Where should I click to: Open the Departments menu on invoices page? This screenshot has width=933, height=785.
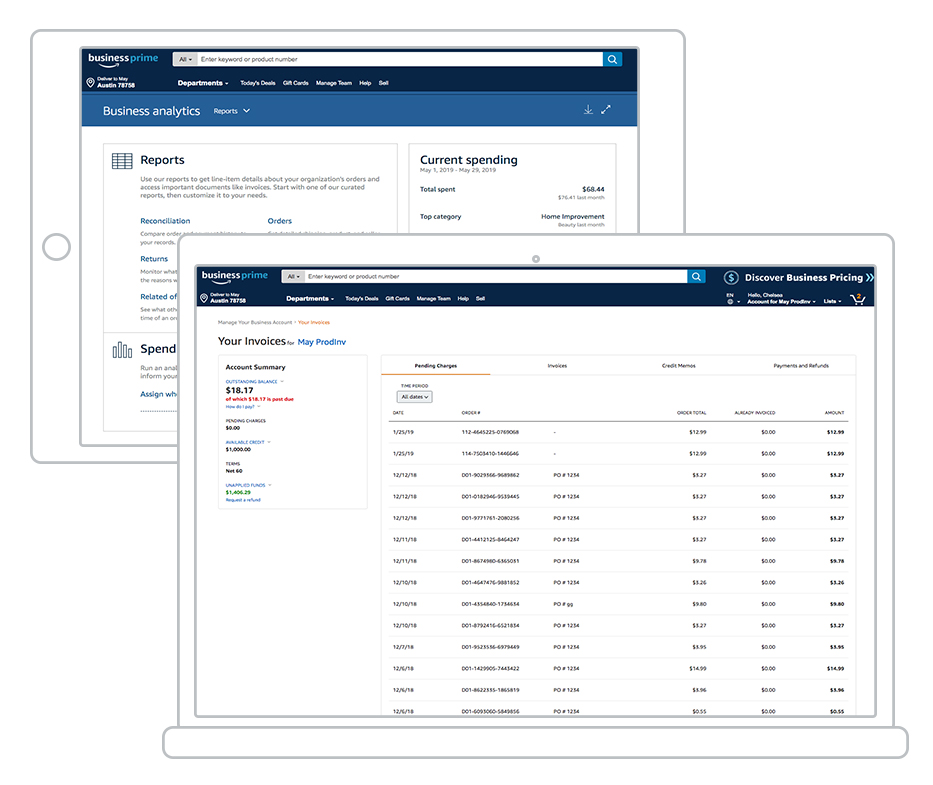point(310,299)
